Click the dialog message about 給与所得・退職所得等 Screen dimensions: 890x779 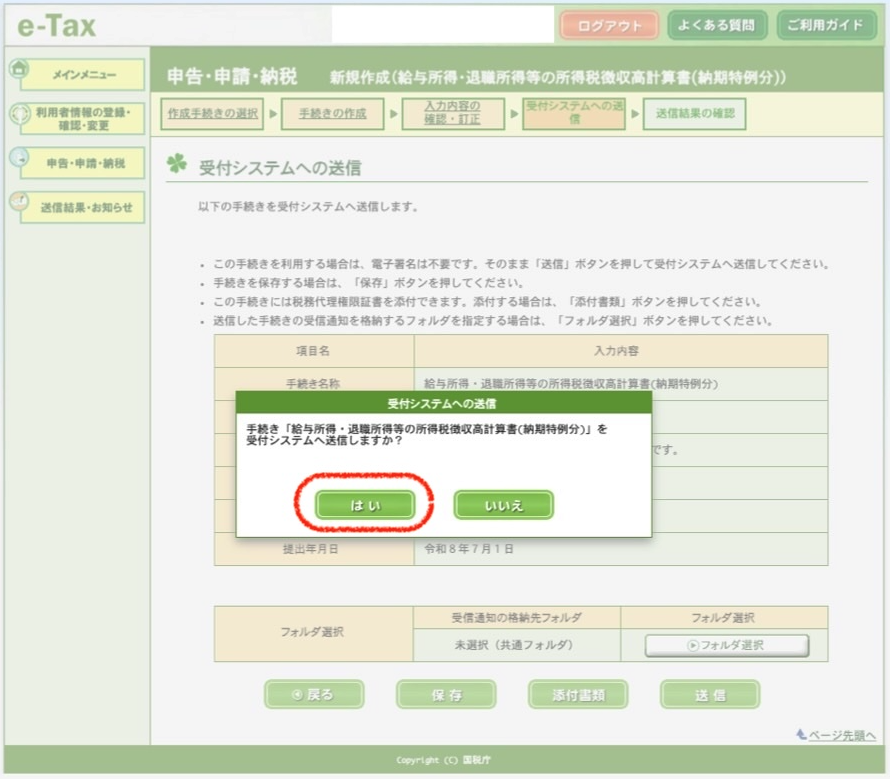(426, 434)
